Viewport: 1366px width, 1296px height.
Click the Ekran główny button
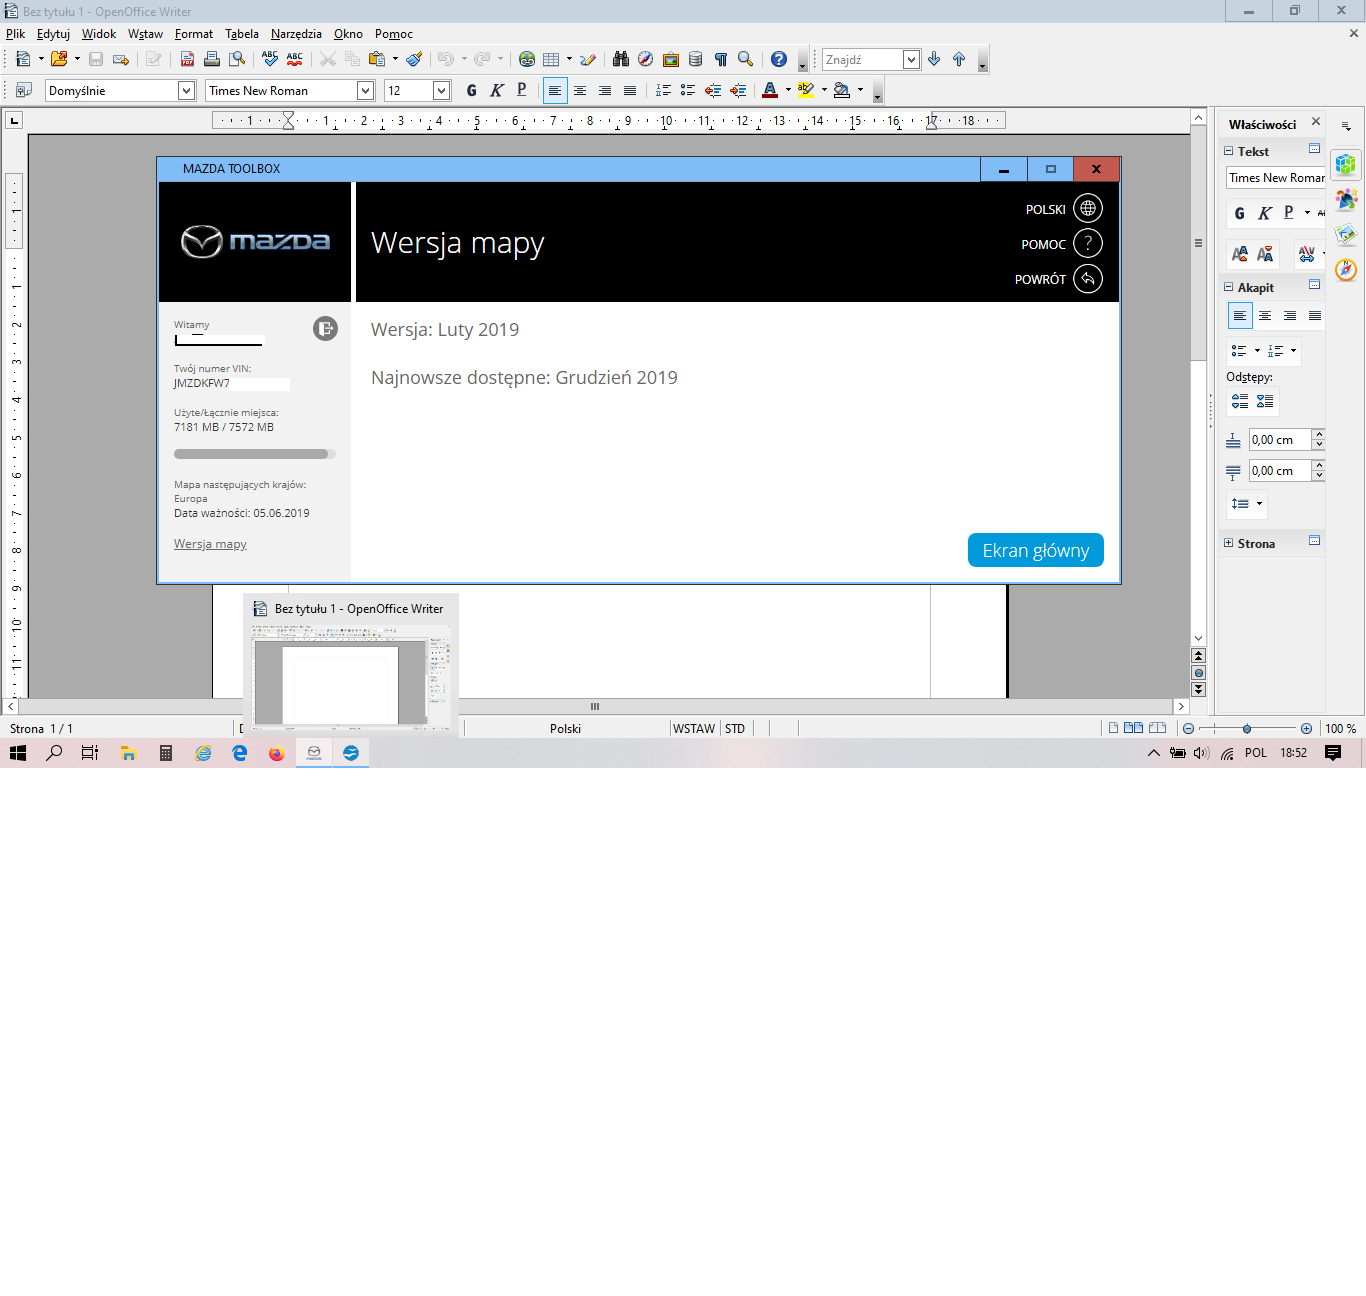pyautogui.click(x=1036, y=550)
